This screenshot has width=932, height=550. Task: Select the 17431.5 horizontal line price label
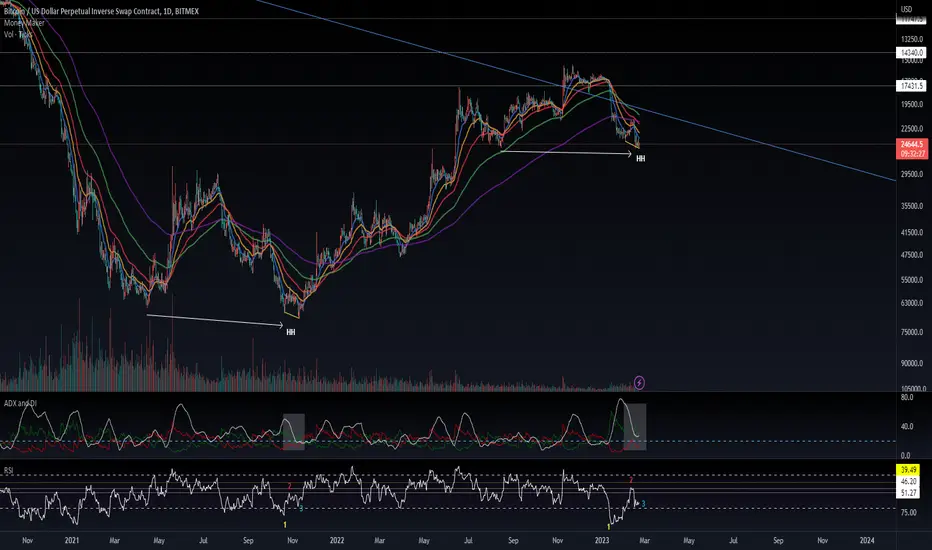click(x=912, y=86)
